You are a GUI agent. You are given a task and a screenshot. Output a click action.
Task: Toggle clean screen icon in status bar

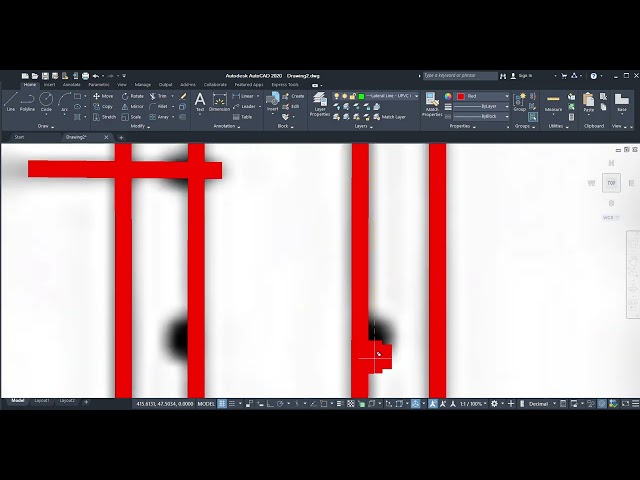625,404
